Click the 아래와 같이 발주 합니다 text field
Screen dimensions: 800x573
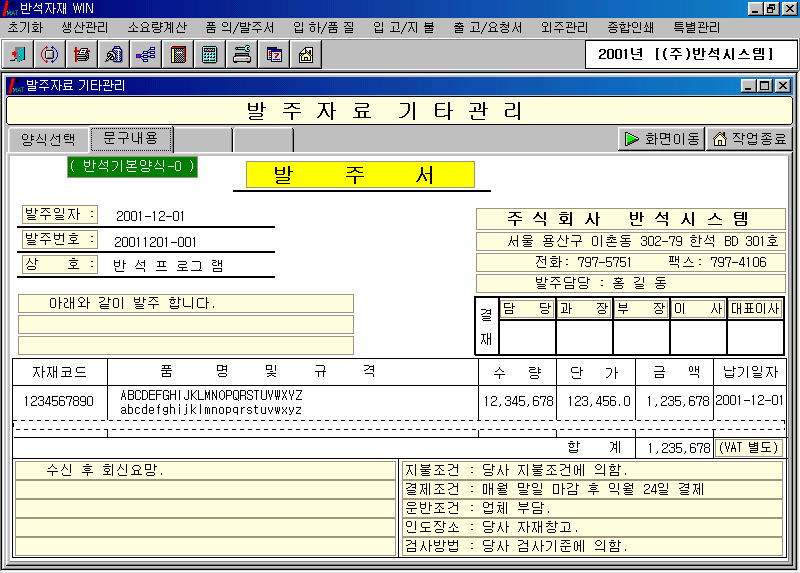186,303
